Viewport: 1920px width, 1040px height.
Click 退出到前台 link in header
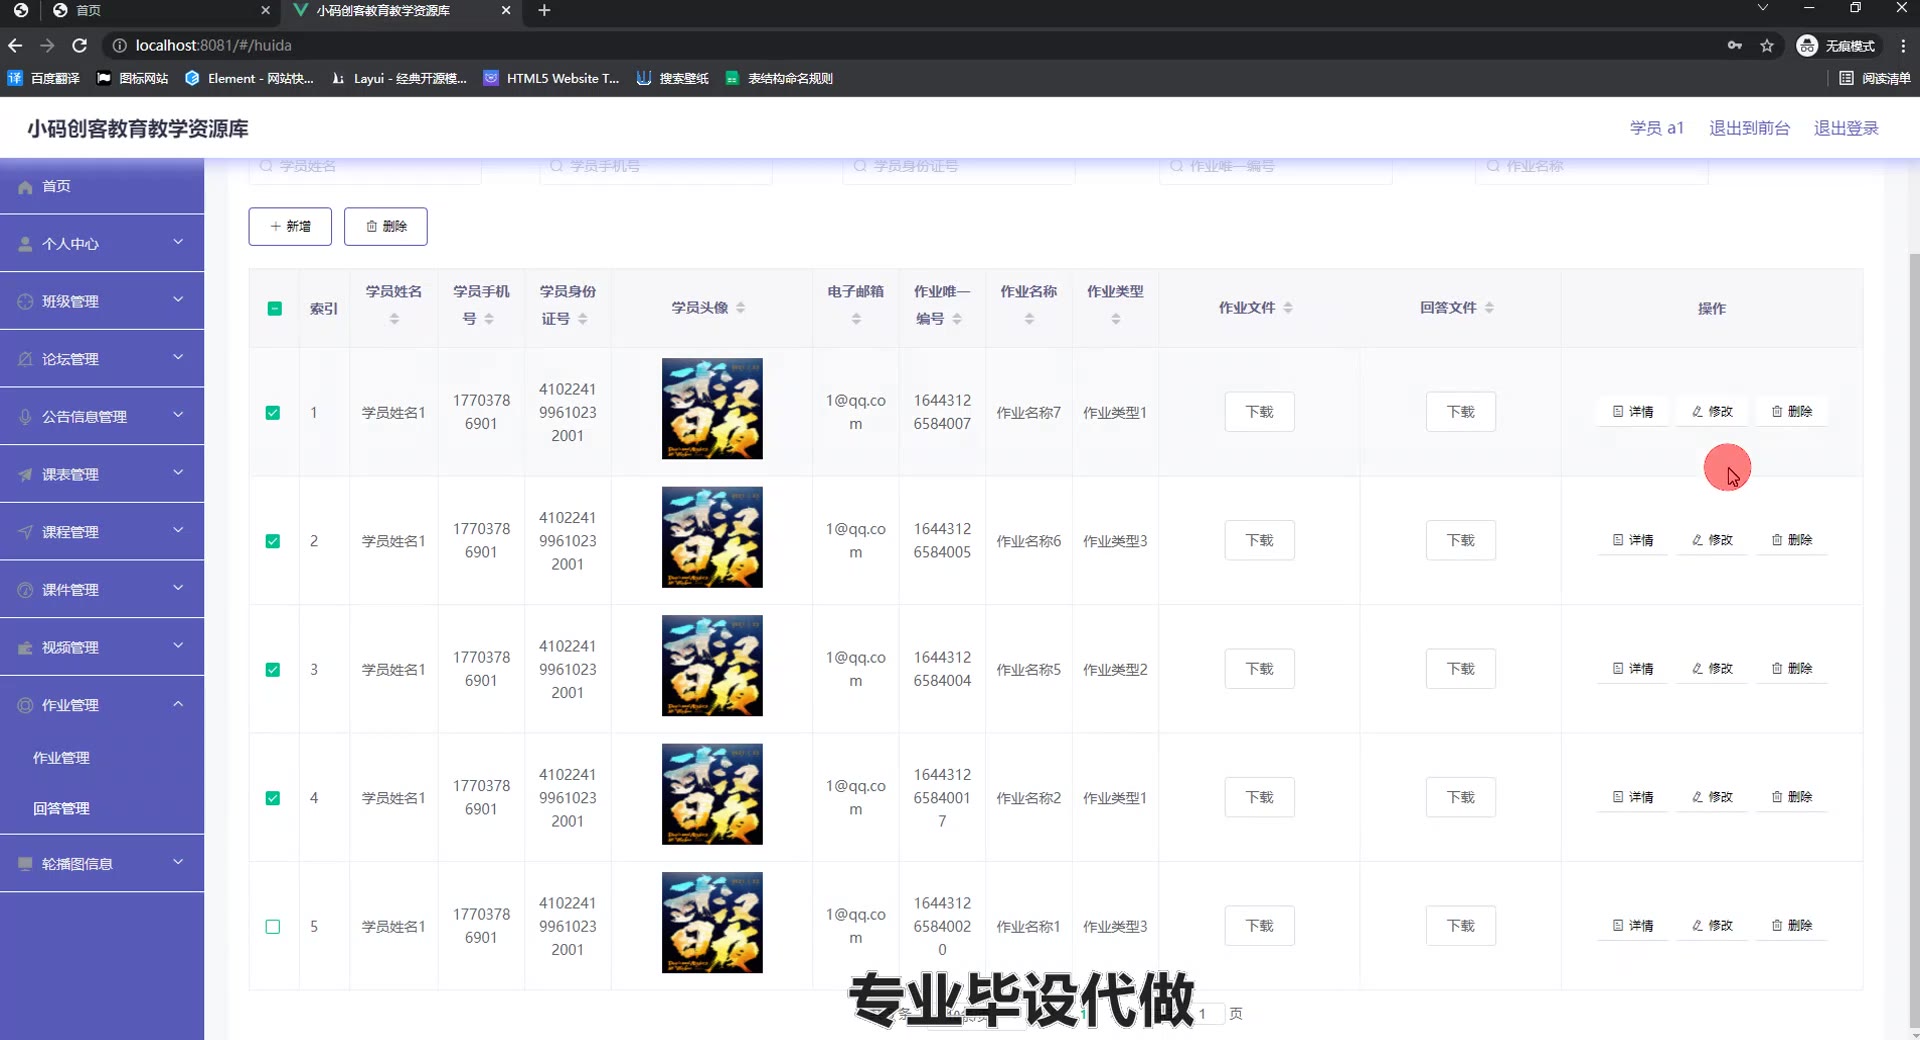tap(1749, 128)
